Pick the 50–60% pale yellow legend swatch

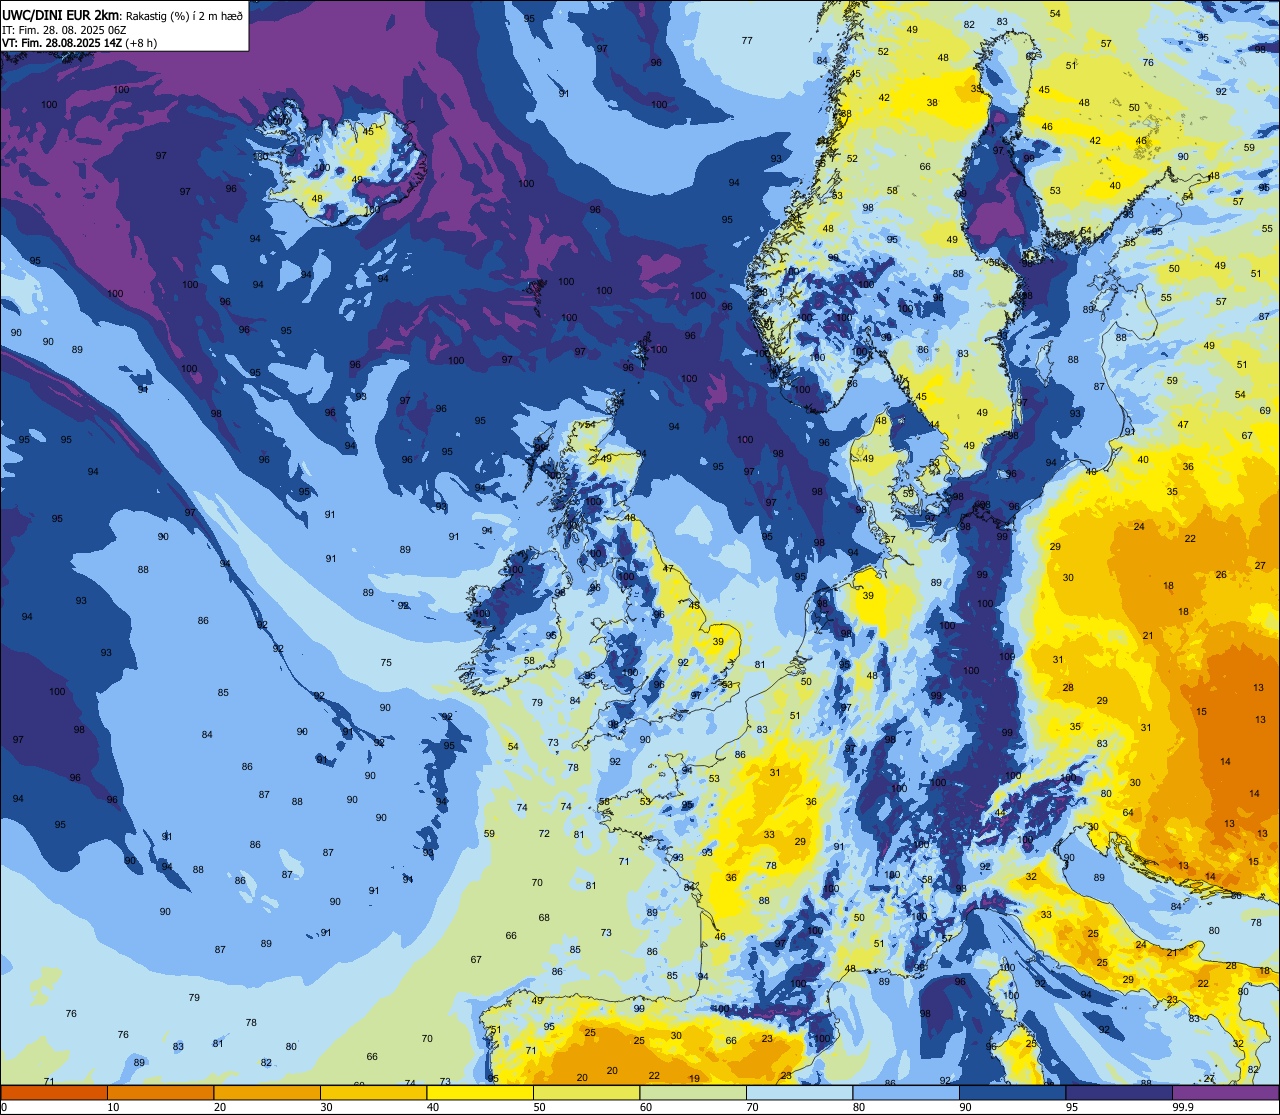click(x=586, y=1092)
